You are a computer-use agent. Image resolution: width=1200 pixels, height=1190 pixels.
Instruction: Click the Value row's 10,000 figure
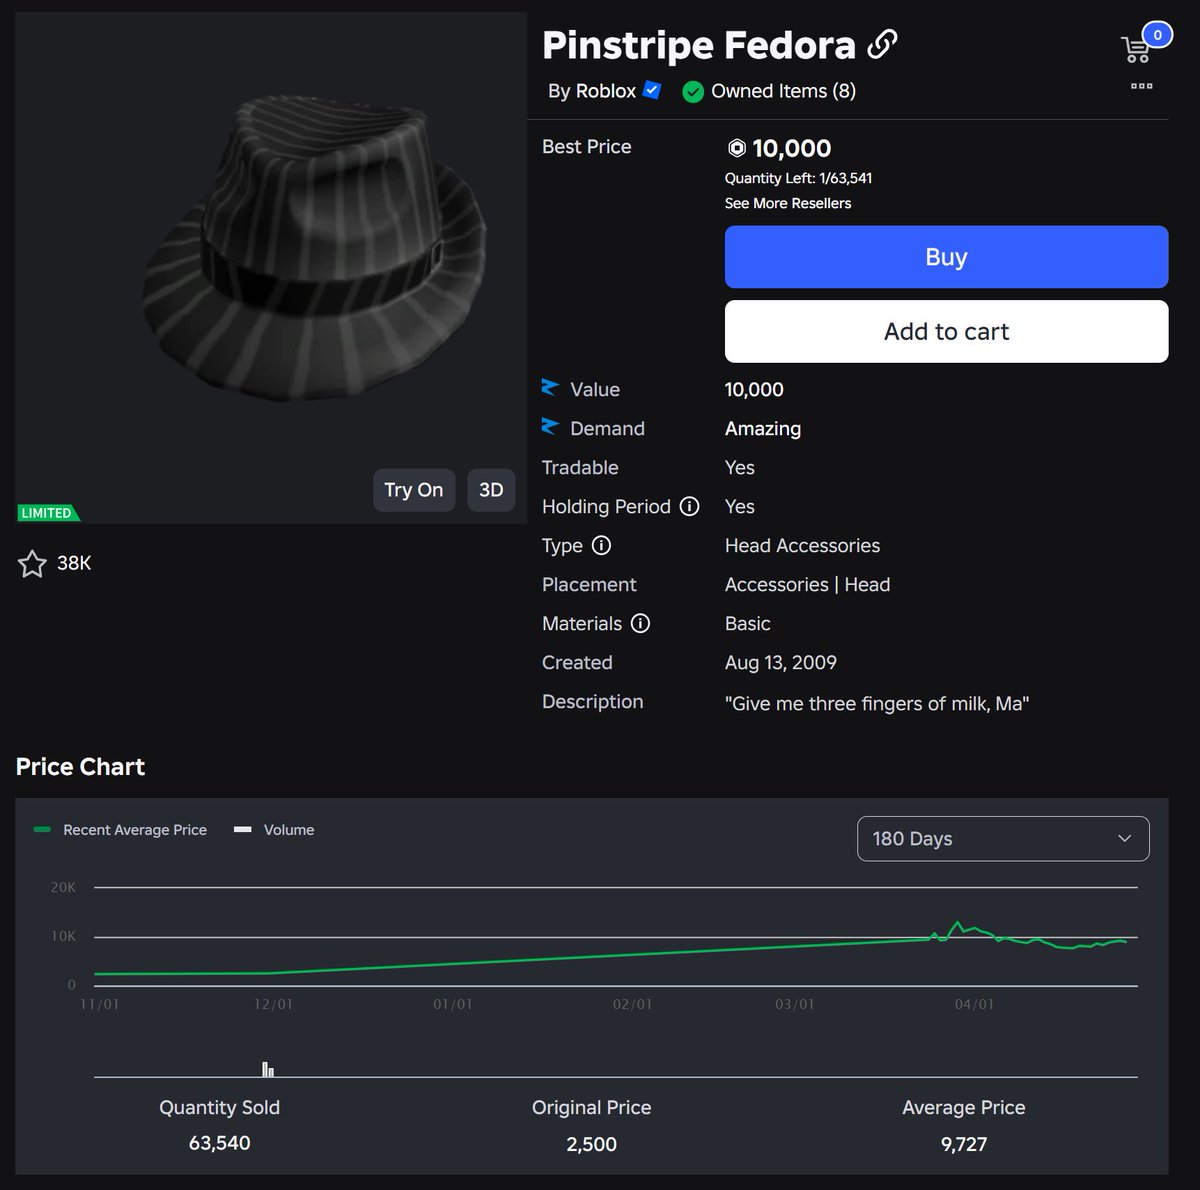coord(754,389)
